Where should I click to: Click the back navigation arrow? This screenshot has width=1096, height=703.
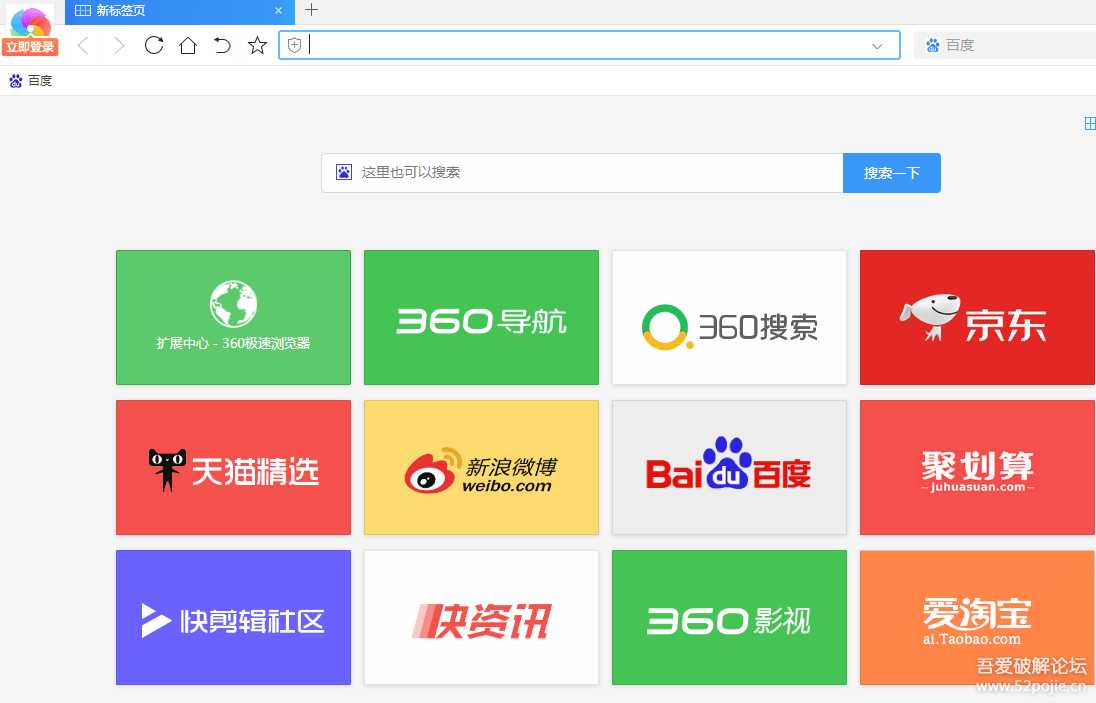tap(83, 45)
